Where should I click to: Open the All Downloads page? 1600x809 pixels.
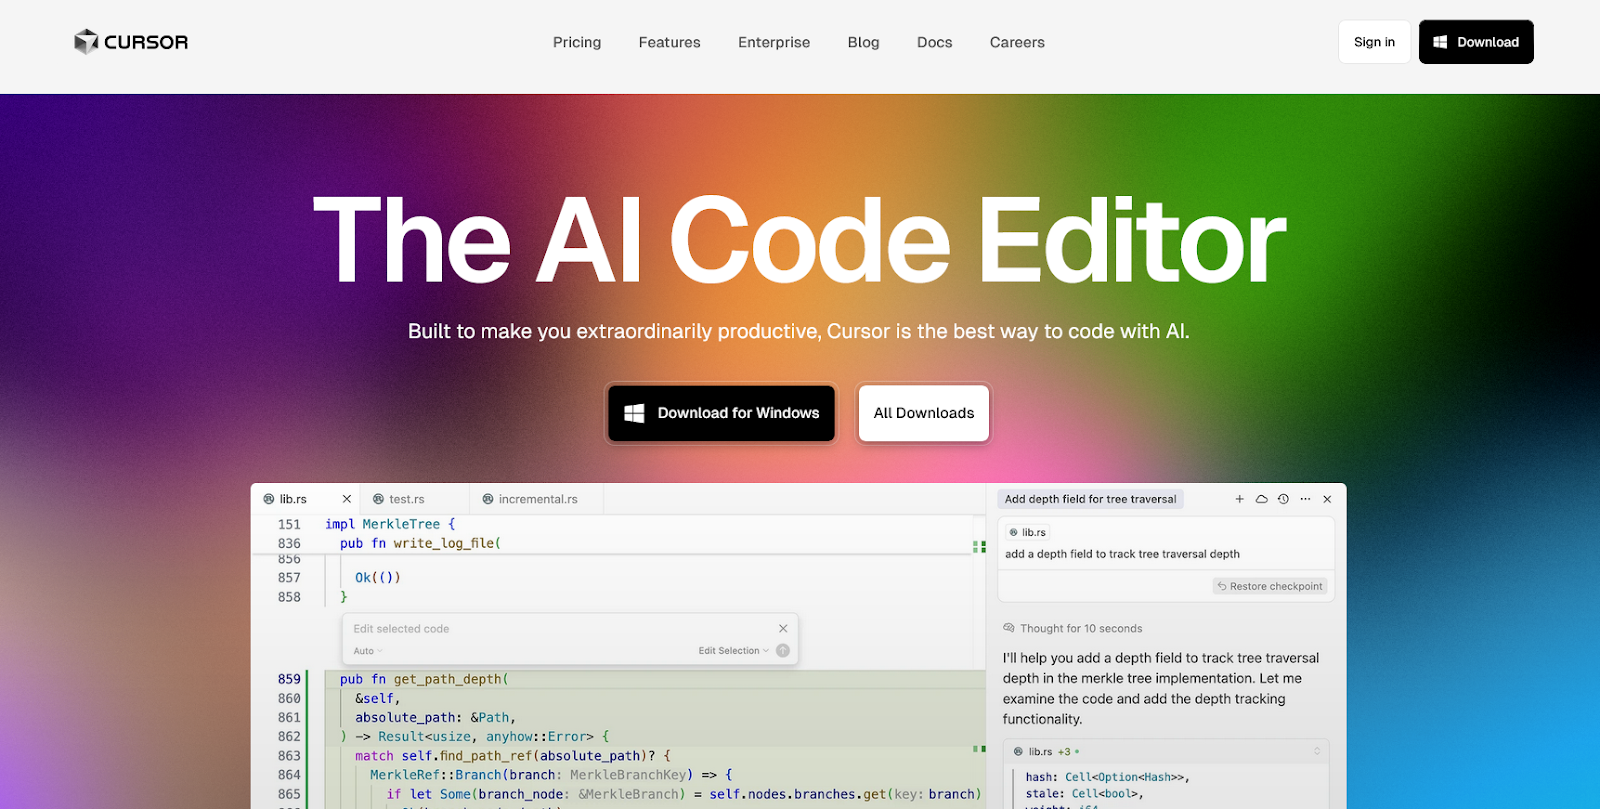pyautogui.click(x=923, y=413)
